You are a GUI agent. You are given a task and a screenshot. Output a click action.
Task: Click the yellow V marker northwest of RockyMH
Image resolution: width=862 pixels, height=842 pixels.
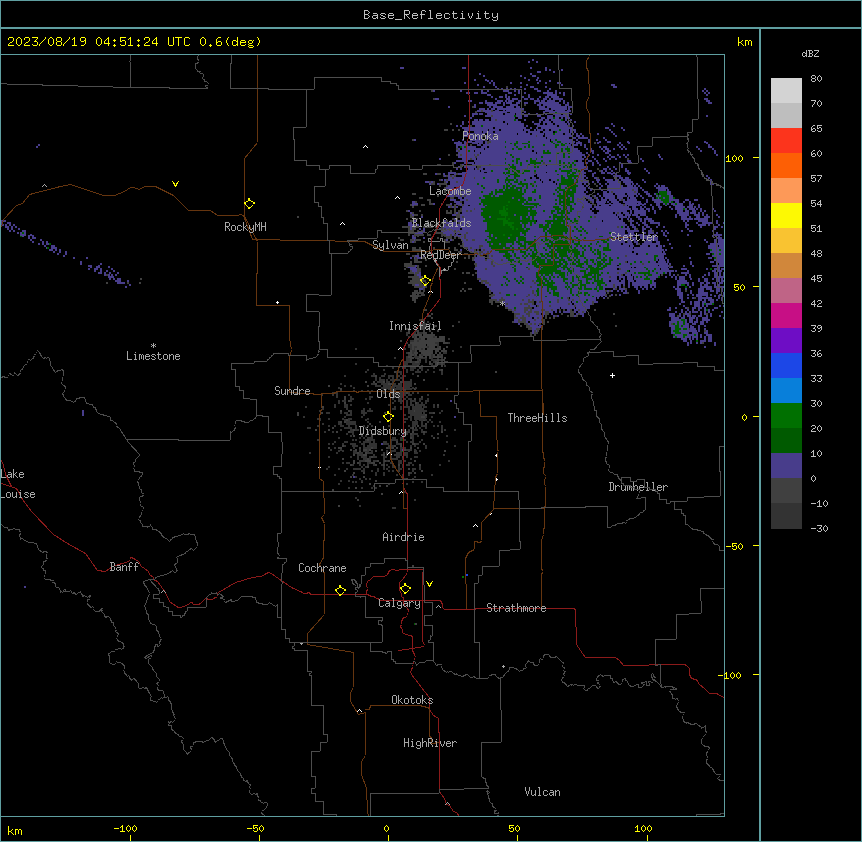[x=175, y=184]
